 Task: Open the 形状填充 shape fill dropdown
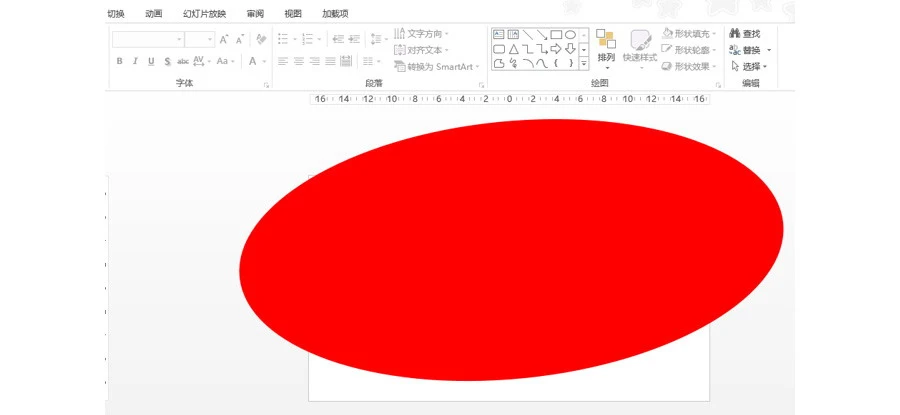691,34
